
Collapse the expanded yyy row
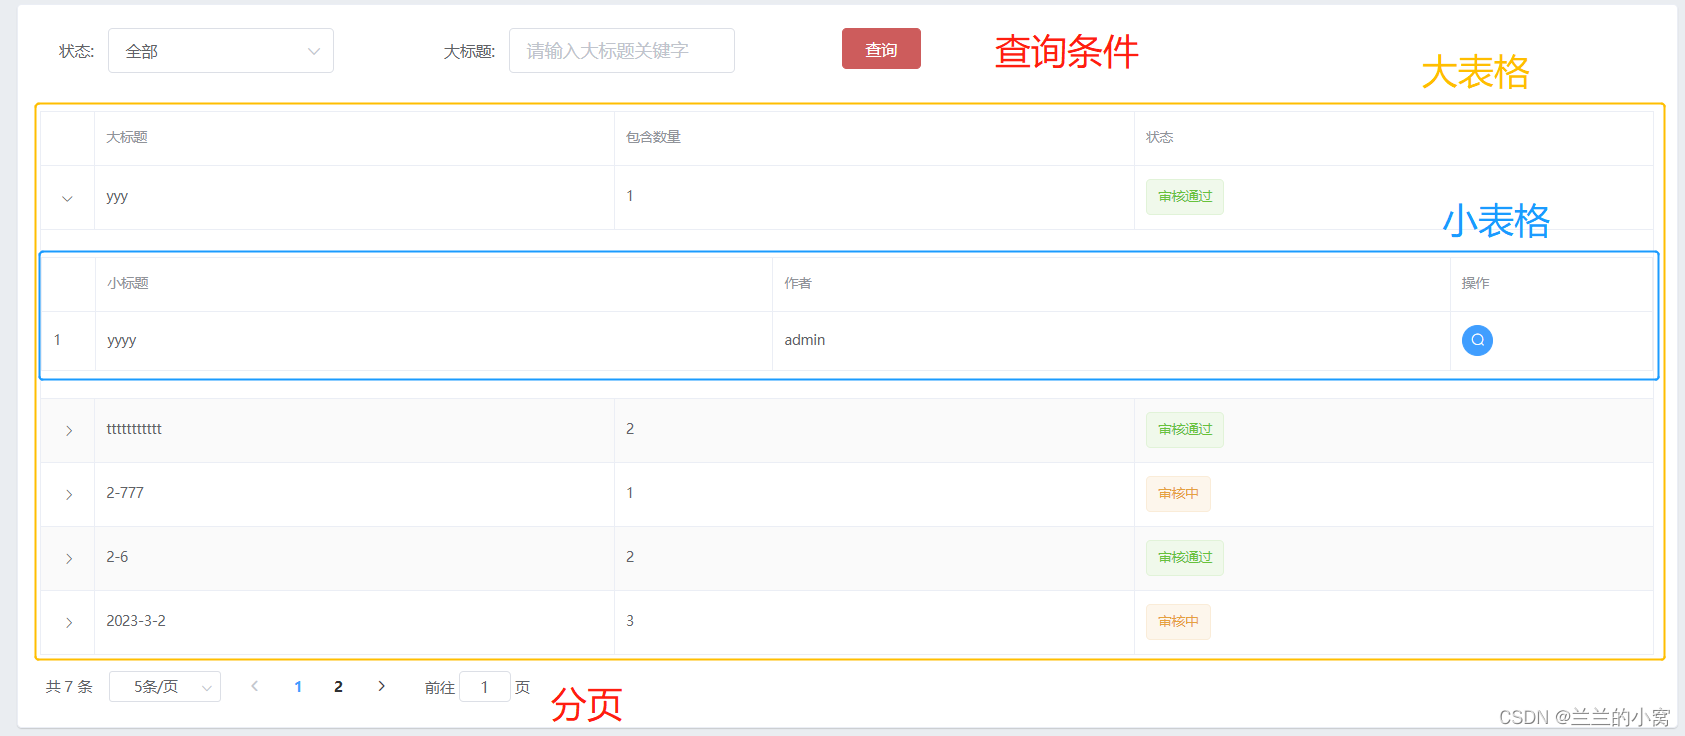click(67, 198)
